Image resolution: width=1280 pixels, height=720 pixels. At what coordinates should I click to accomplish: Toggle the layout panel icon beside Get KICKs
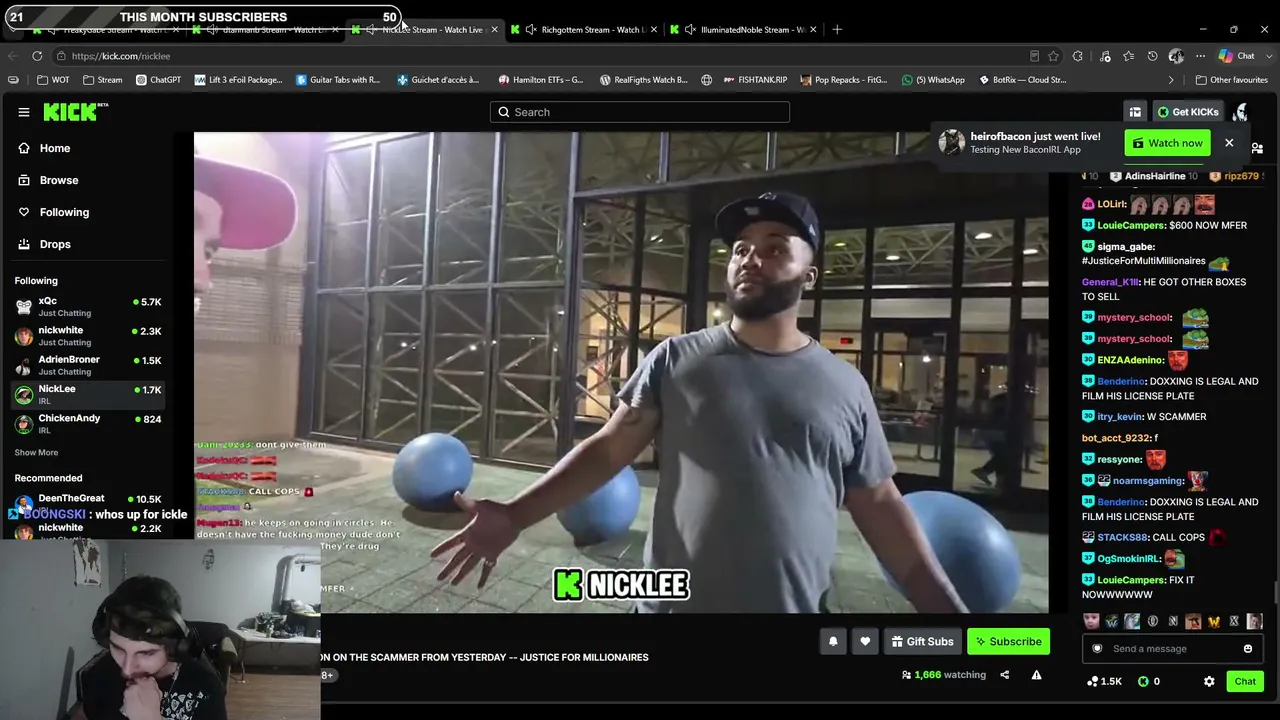(x=1135, y=112)
